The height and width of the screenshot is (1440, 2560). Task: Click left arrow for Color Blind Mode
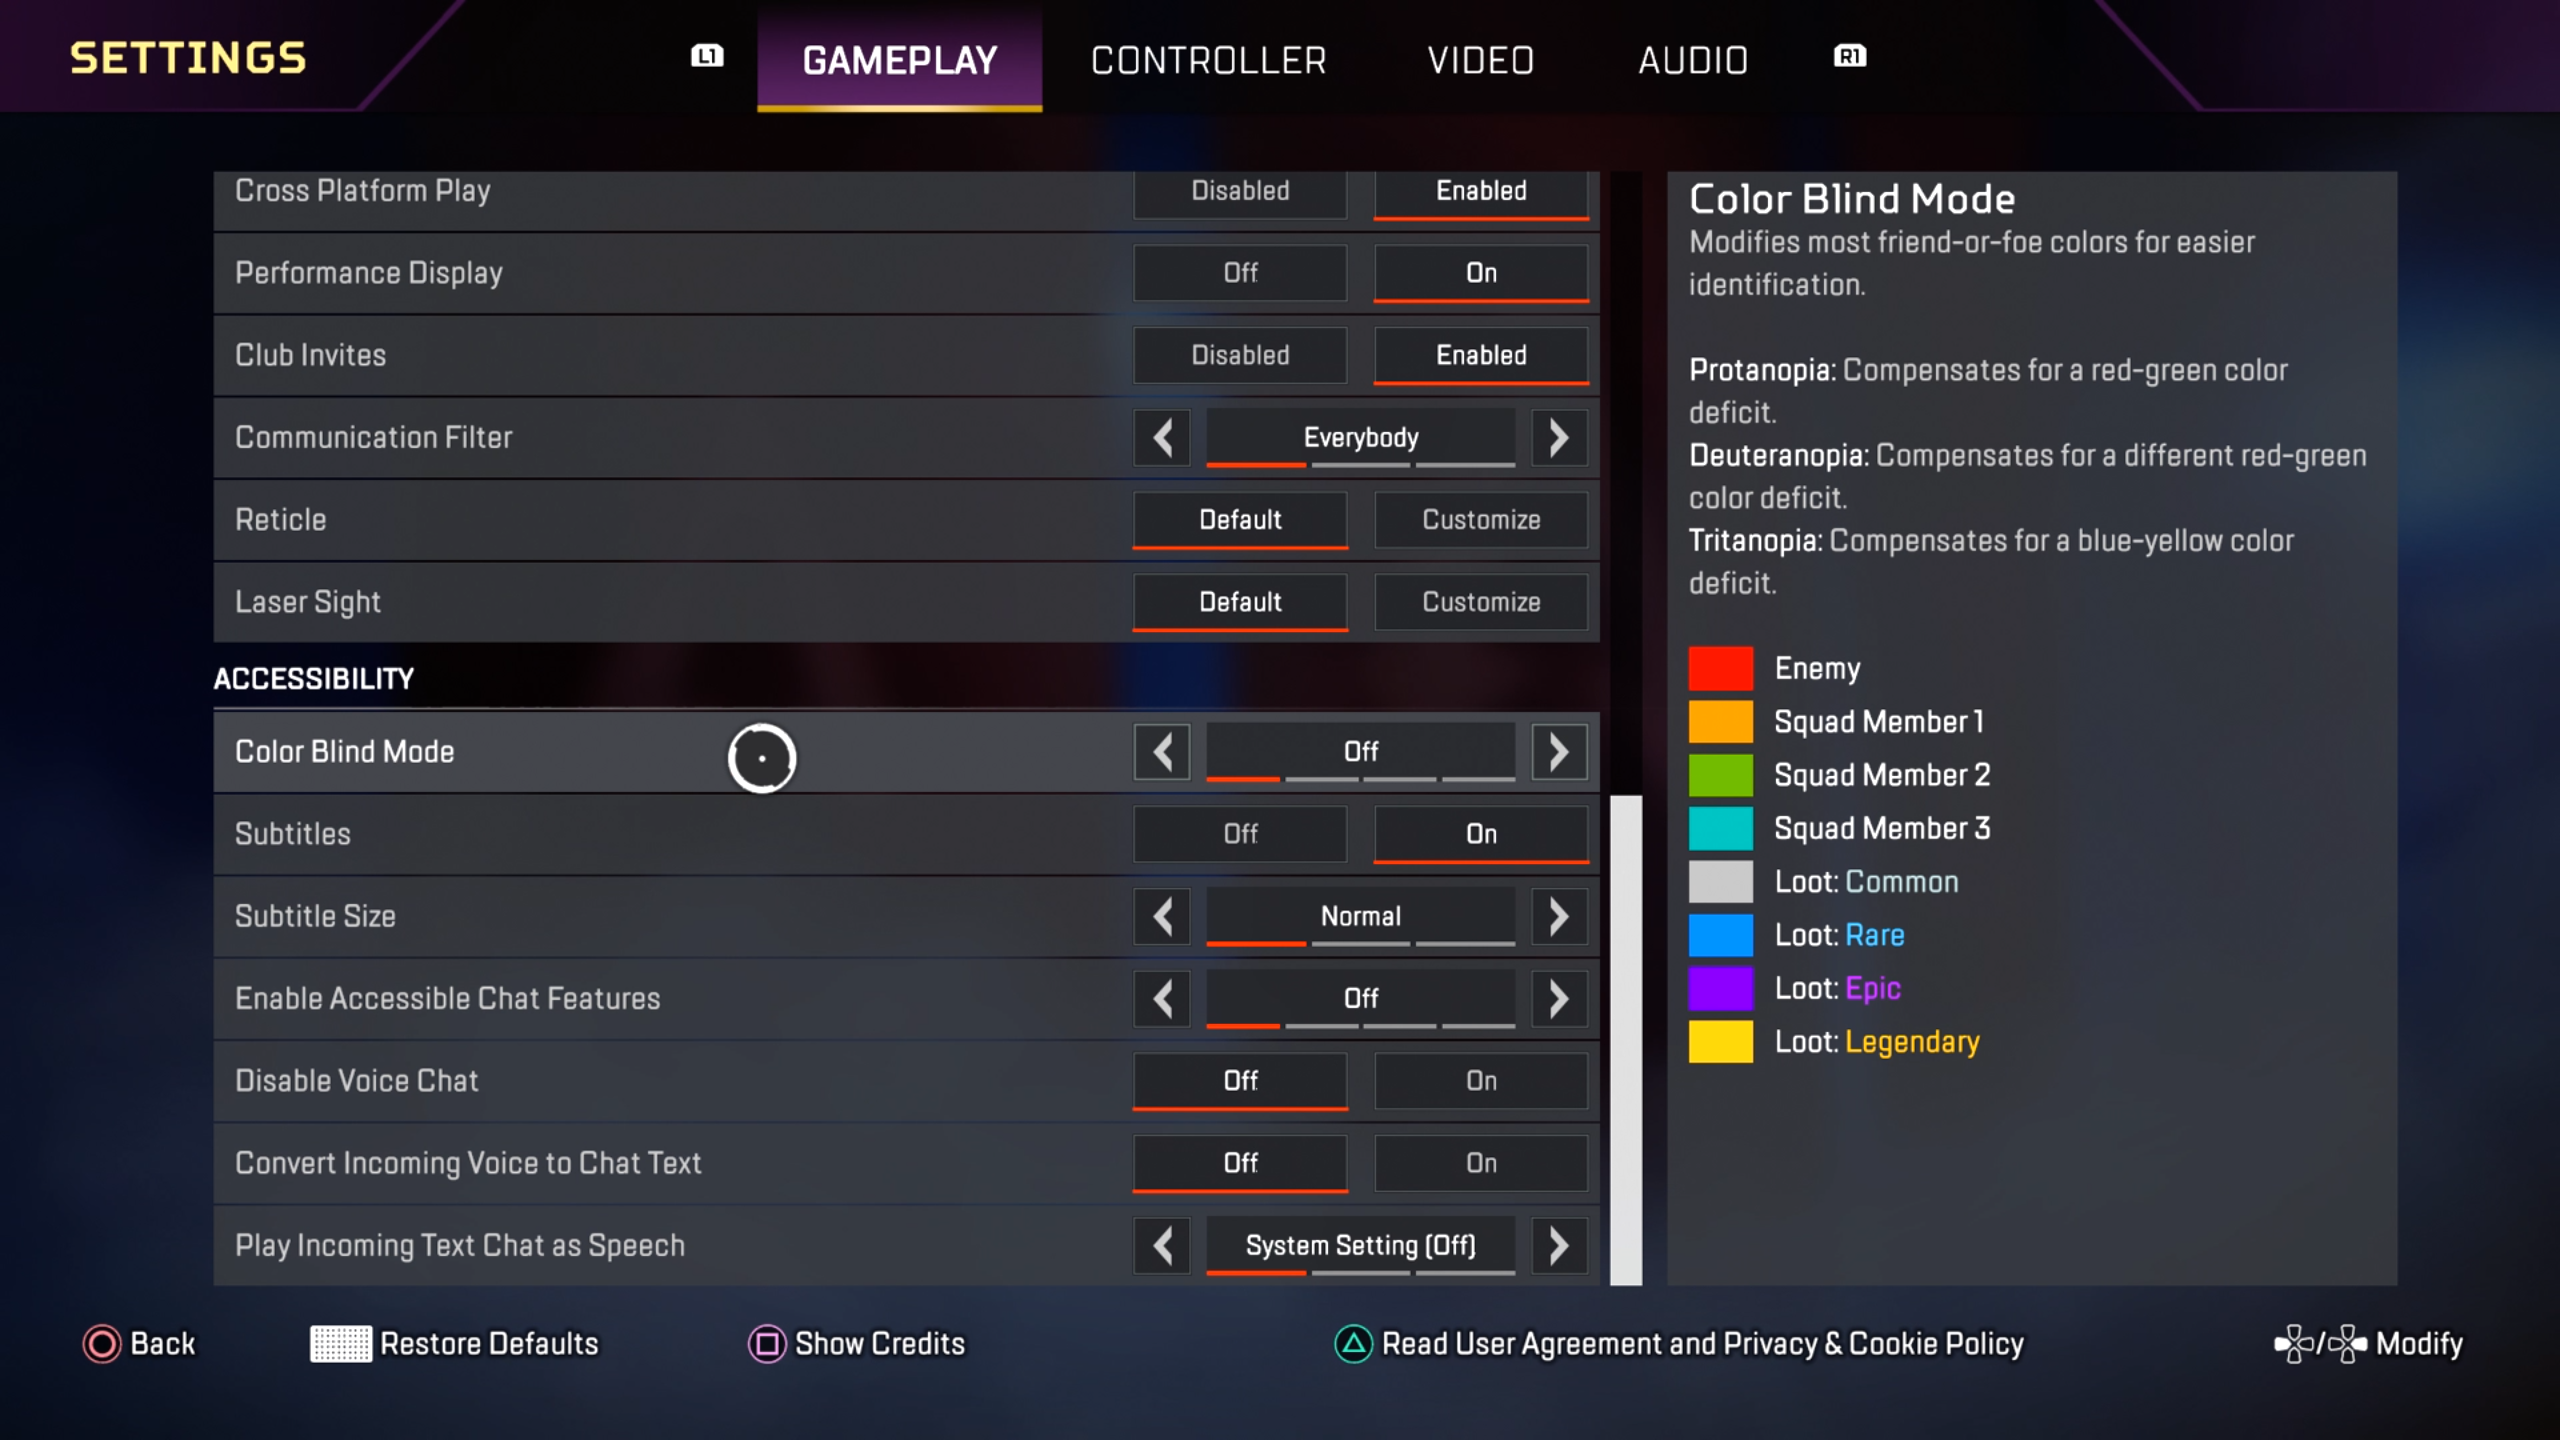tap(1162, 752)
